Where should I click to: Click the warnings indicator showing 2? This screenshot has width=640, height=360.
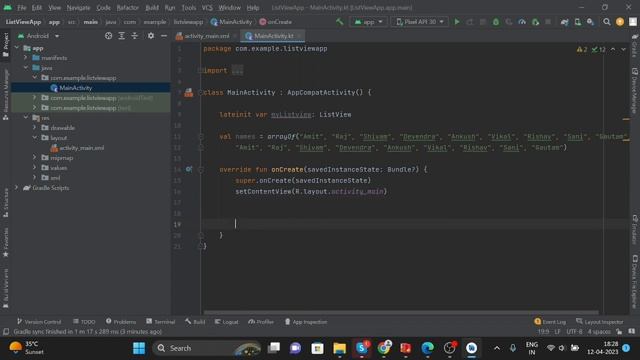click(x=582, y=49)
